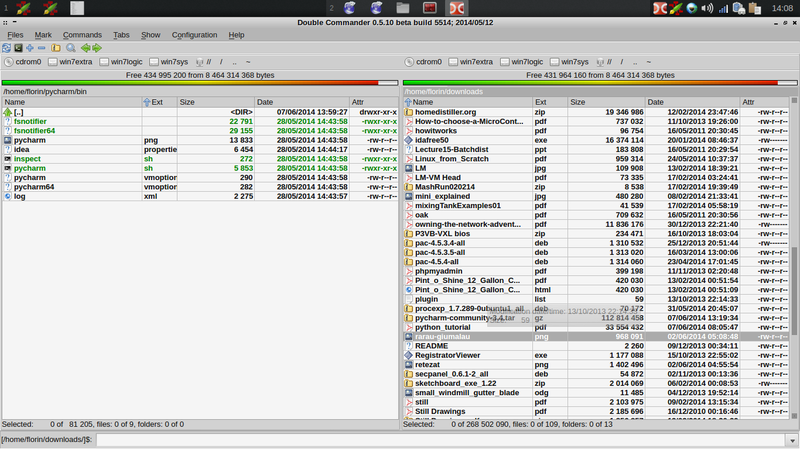Go to root (/) in right panel
This screenshot has height=449, width=800.
(x=621, y=62)
